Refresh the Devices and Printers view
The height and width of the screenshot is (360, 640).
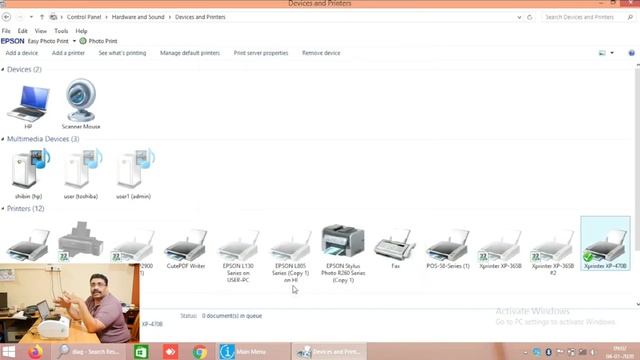[x=530, y=17]
